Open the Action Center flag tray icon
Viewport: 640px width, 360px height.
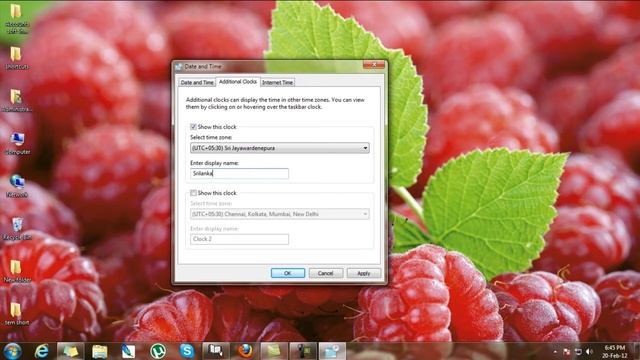tap(567, 351)
